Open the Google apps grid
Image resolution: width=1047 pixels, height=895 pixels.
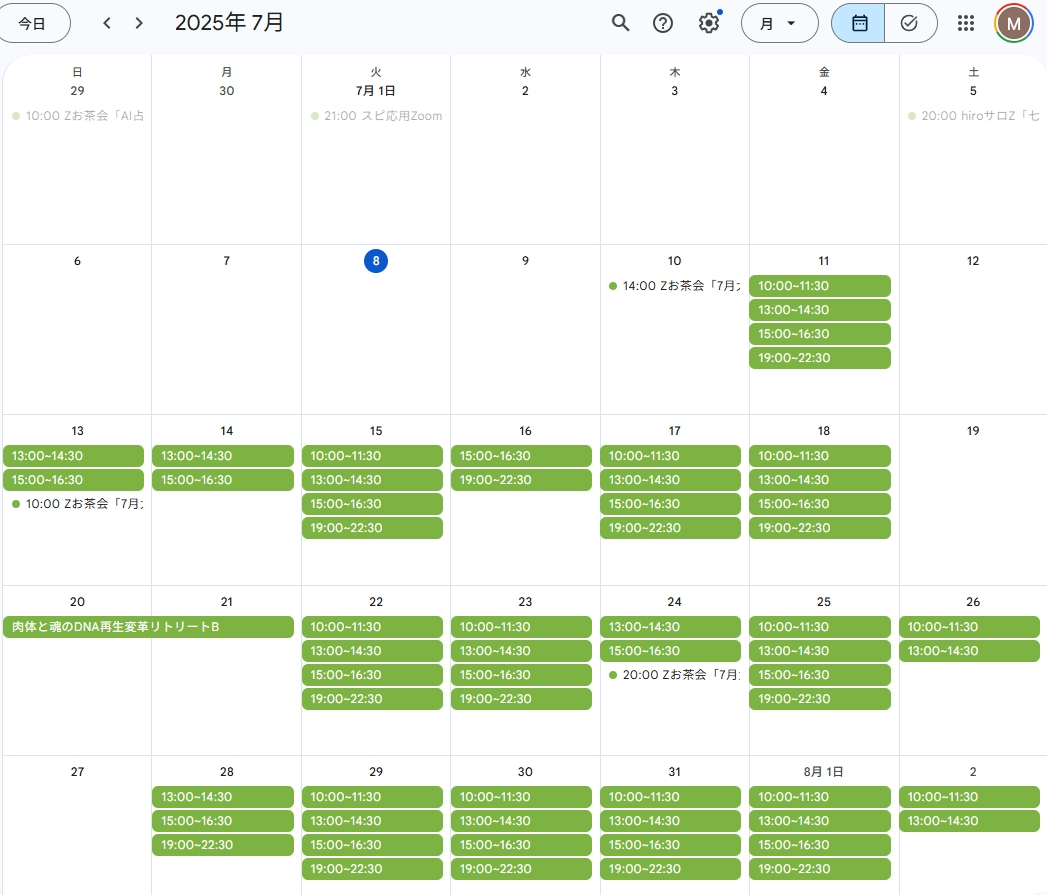[x=965, y=23]
